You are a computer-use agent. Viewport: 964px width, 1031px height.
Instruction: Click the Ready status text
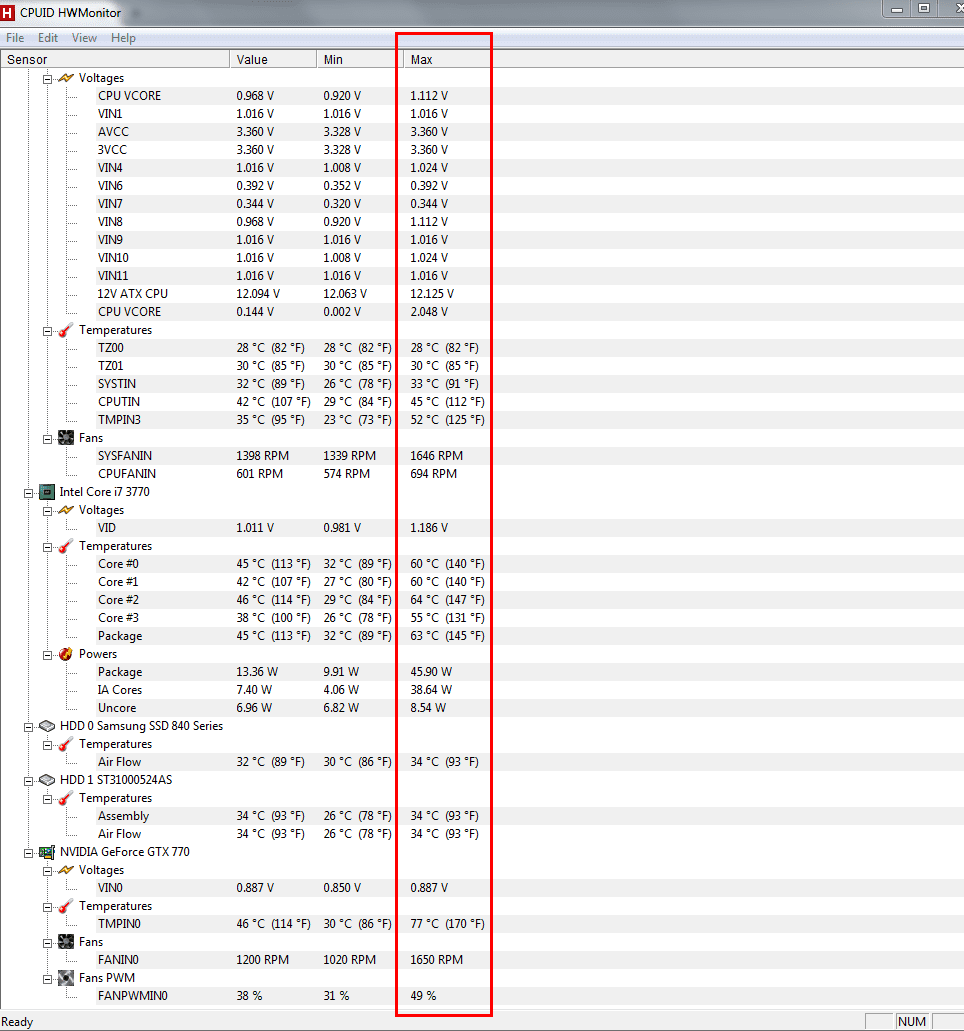17,1022
